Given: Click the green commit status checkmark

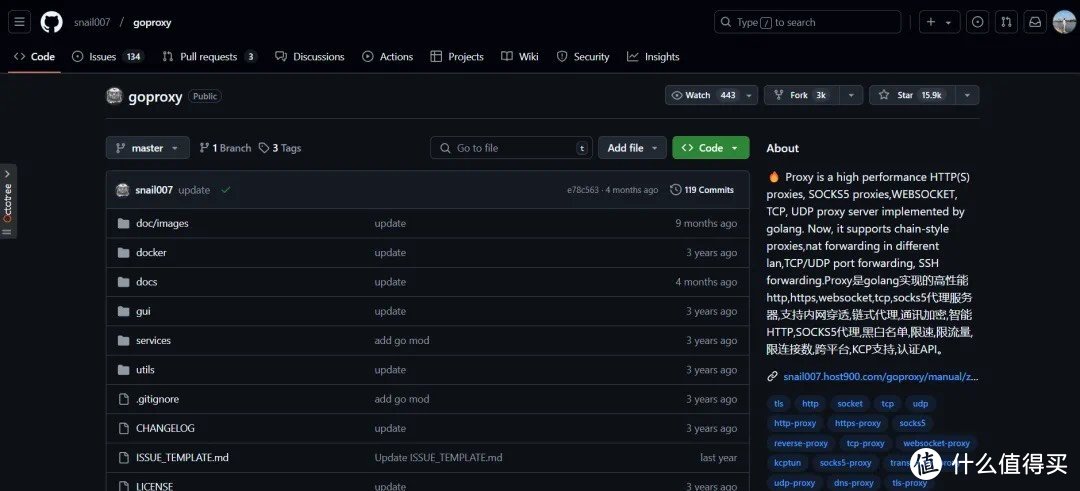Looking at the screenshot, I should [225, 190].
